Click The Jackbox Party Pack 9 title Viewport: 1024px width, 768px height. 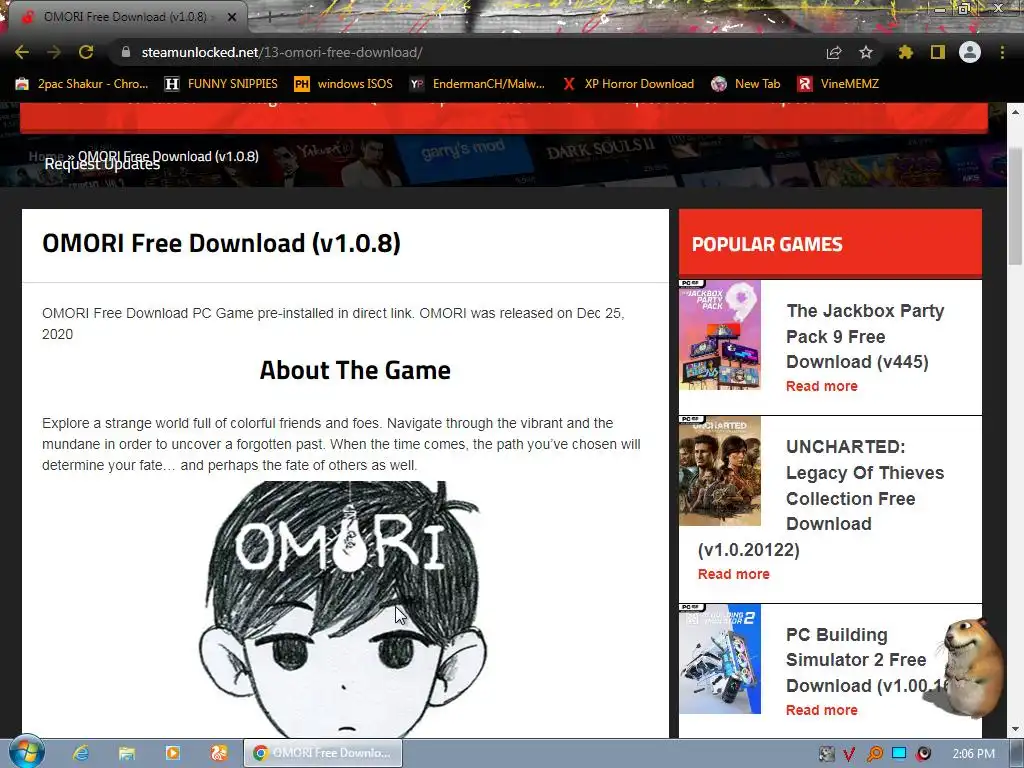(x=865, y=336)
